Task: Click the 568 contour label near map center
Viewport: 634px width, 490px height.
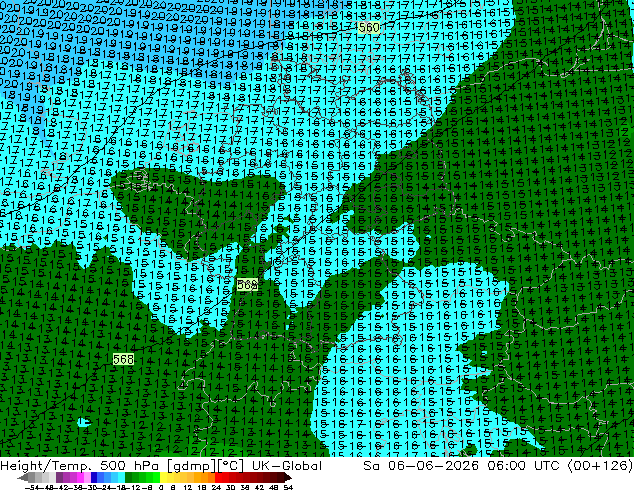Action: point(247,285)
